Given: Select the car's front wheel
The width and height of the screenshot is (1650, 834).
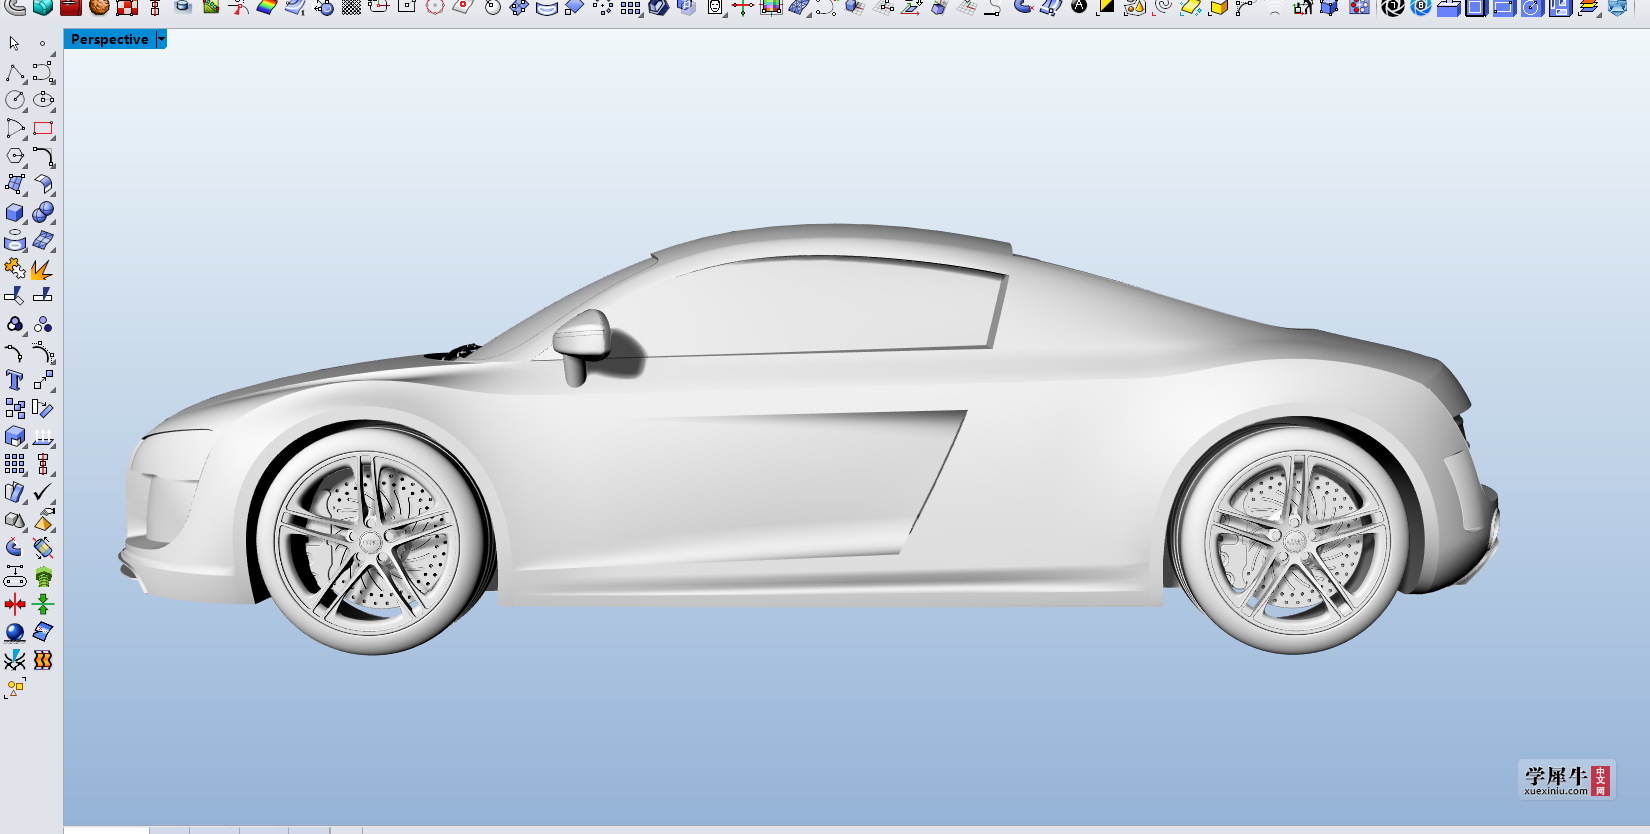Looking at the screenshot, I should pyautogui.click(x=372, y=540).
